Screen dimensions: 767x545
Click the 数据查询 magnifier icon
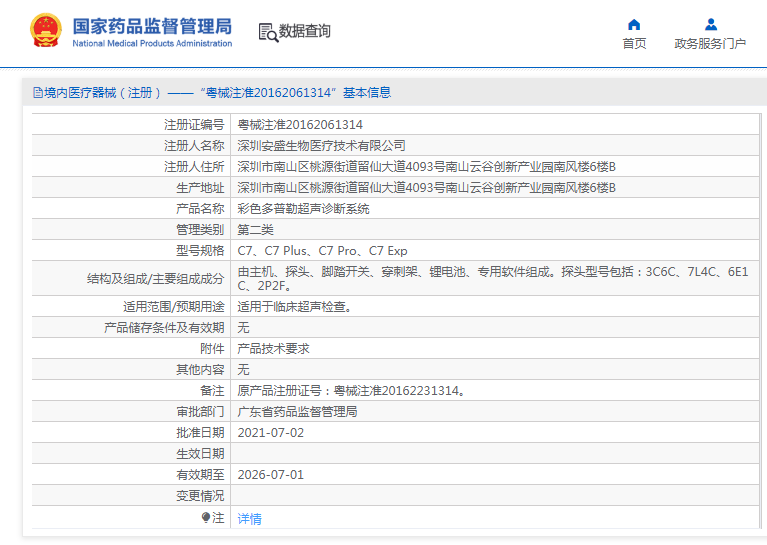click(x=268, y=32)
